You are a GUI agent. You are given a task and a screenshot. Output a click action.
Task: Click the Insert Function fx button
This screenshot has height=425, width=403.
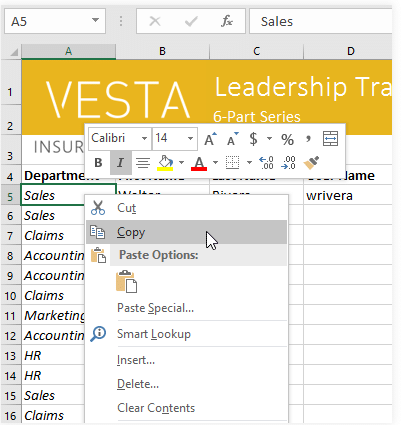(x=227, y=21)
